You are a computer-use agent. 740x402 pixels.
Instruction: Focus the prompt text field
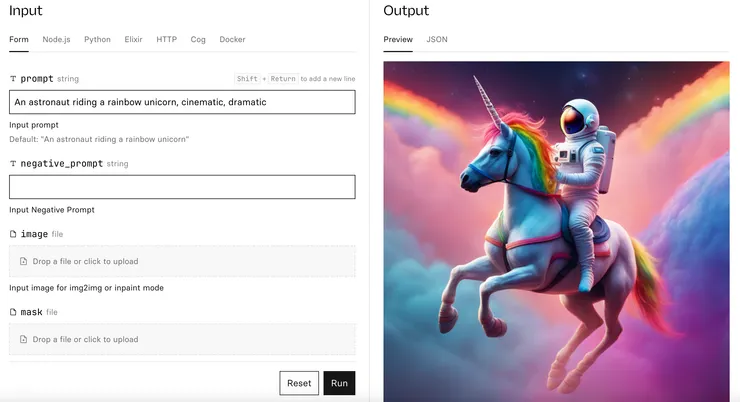(182, 102)
